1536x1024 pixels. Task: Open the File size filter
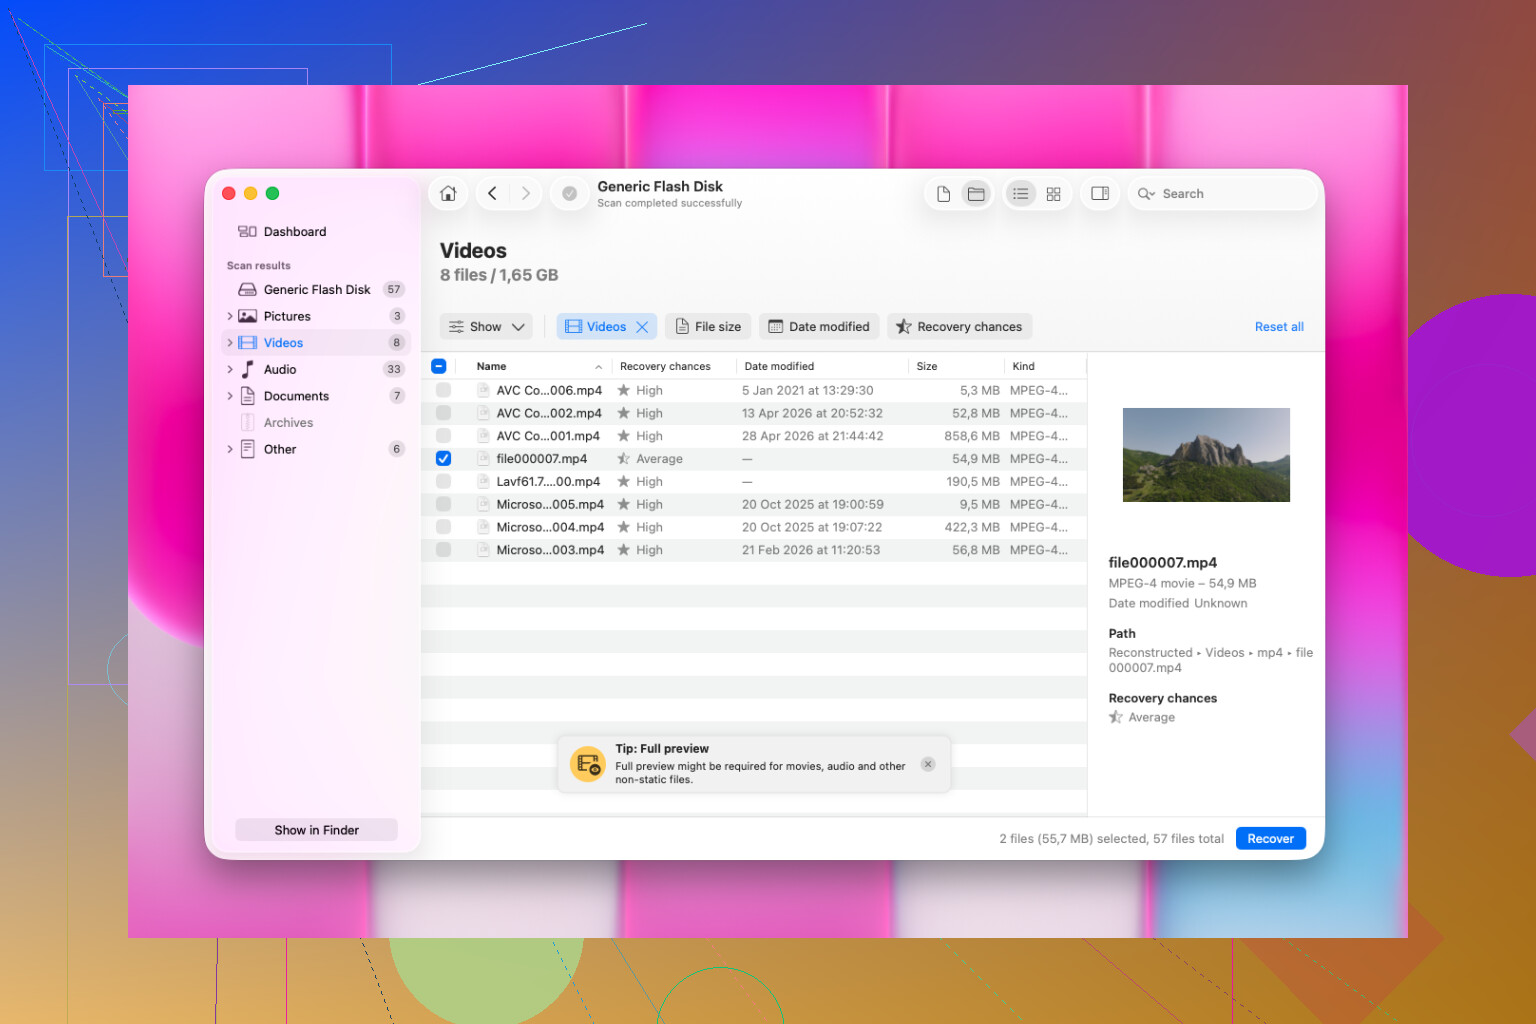point(708,327)
